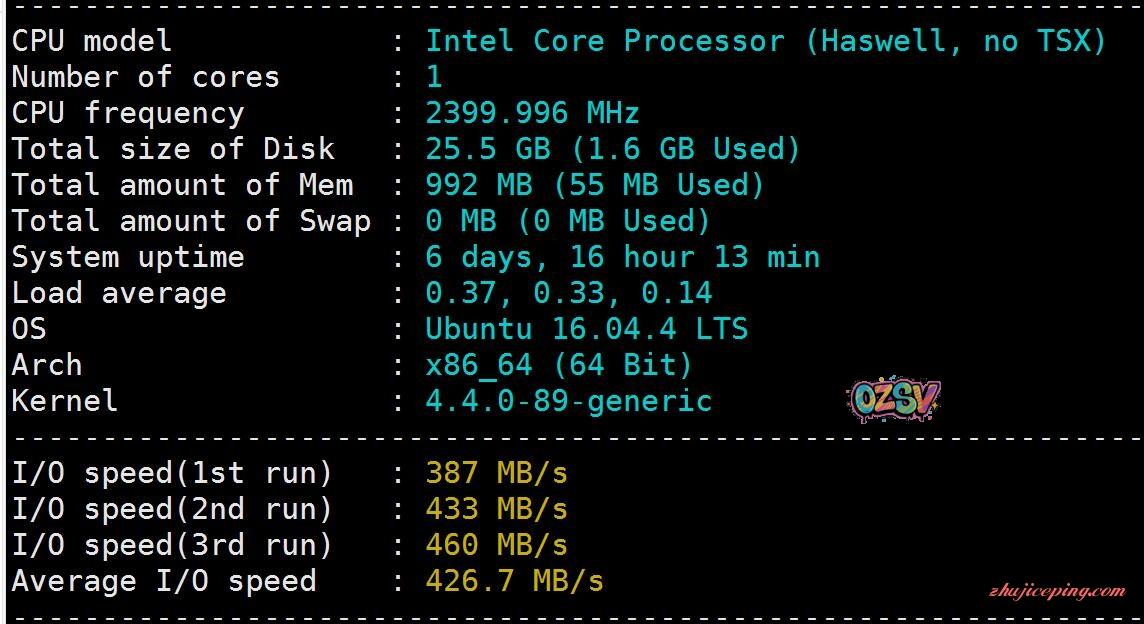This screenshot has width=1144, height=624.
Task: Click the Ubuntu 16.04.4 LTS text
Action: (x=586, y=329)
